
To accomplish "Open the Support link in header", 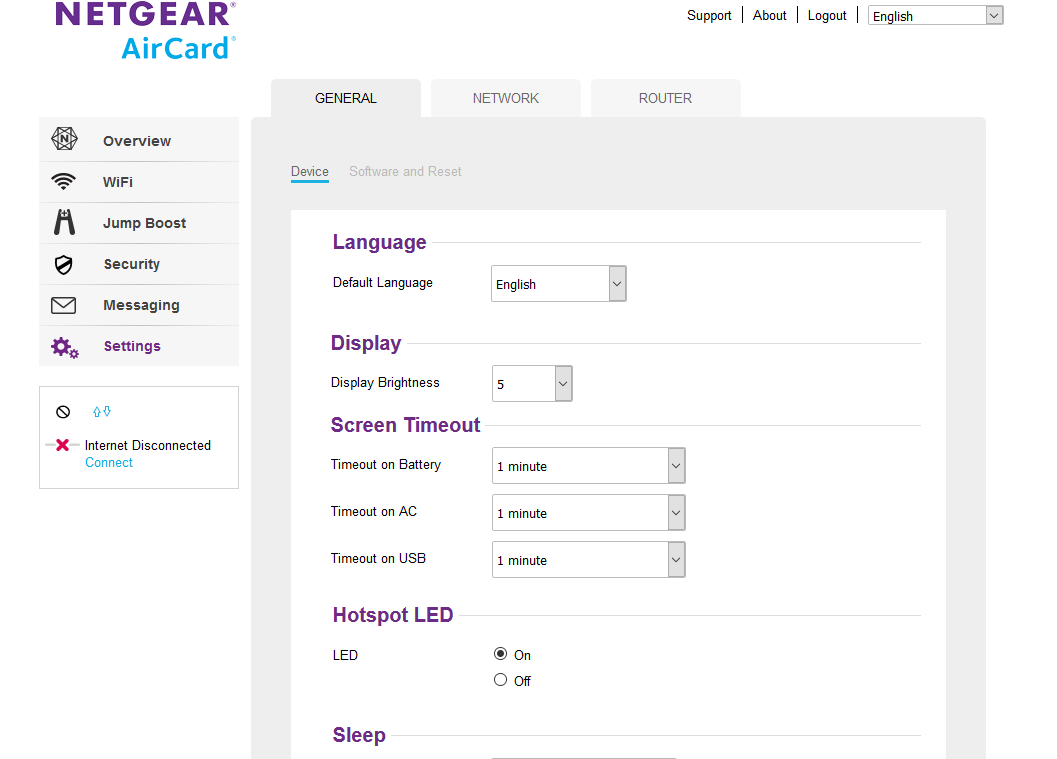I will coord(709,15).
